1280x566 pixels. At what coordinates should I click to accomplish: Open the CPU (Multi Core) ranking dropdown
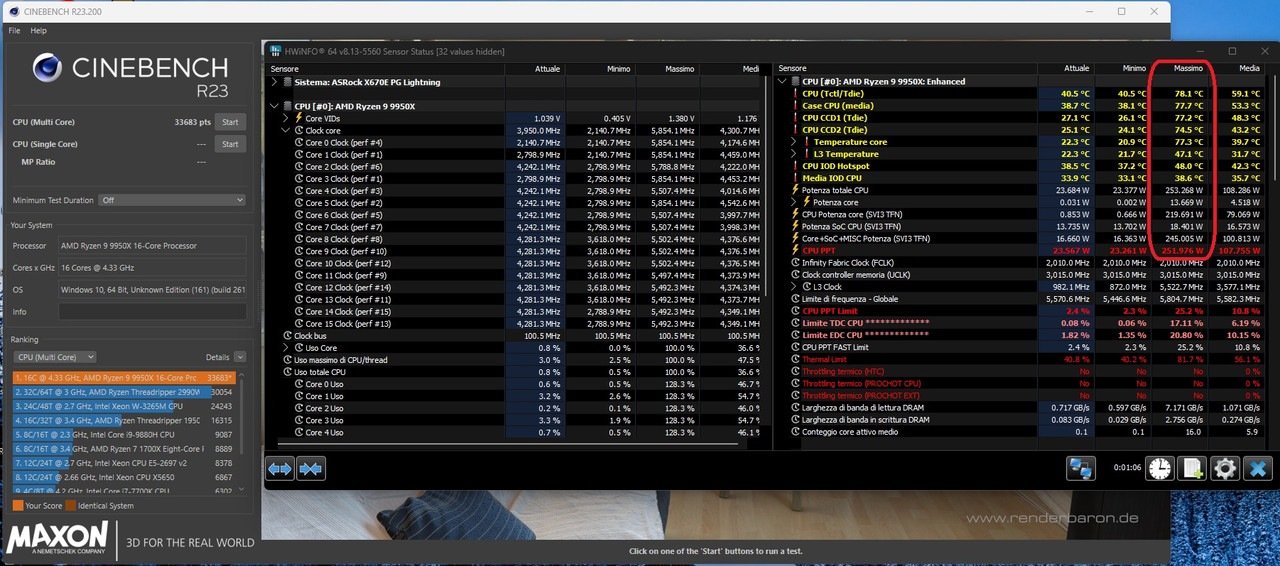pyautogui.click(x=54, y=357)
